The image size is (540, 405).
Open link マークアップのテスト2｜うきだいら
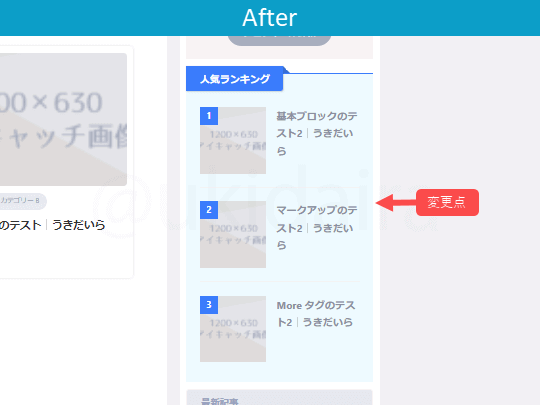pyautogui.click(x=316, y=228)
